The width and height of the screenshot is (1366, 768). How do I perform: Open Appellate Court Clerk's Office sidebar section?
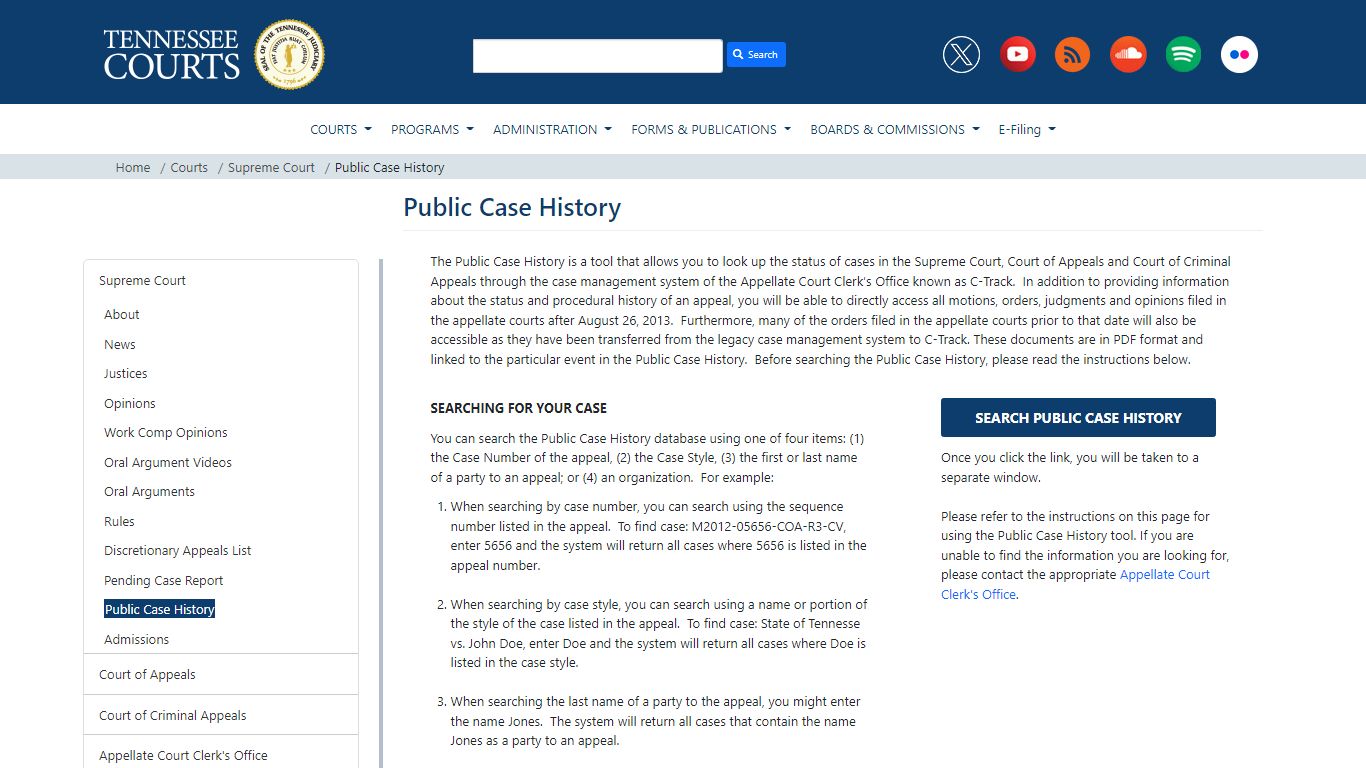point(183,755)
